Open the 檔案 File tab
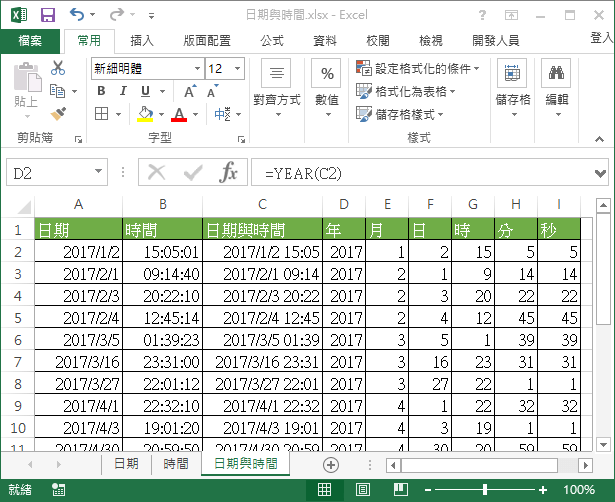The image size is (615, 502). pyautogui.click(x=30, y=40)
